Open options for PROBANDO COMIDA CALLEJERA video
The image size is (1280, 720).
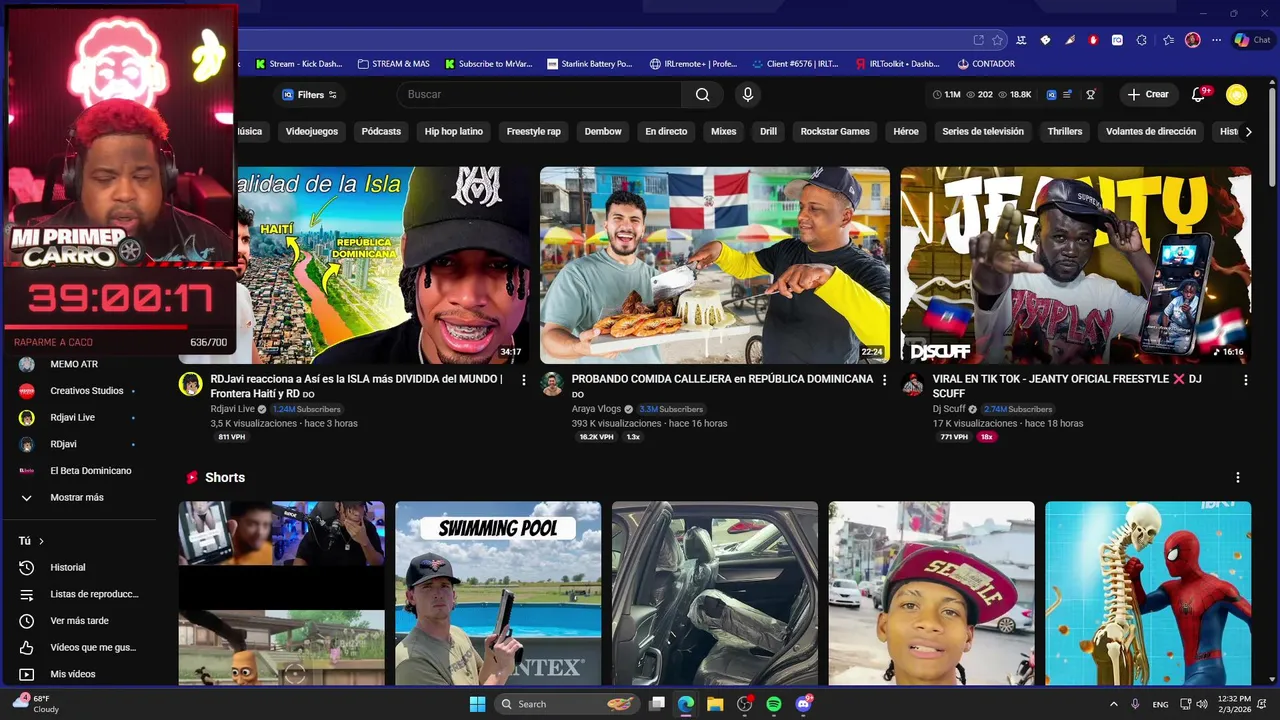(x=884, y=380)
